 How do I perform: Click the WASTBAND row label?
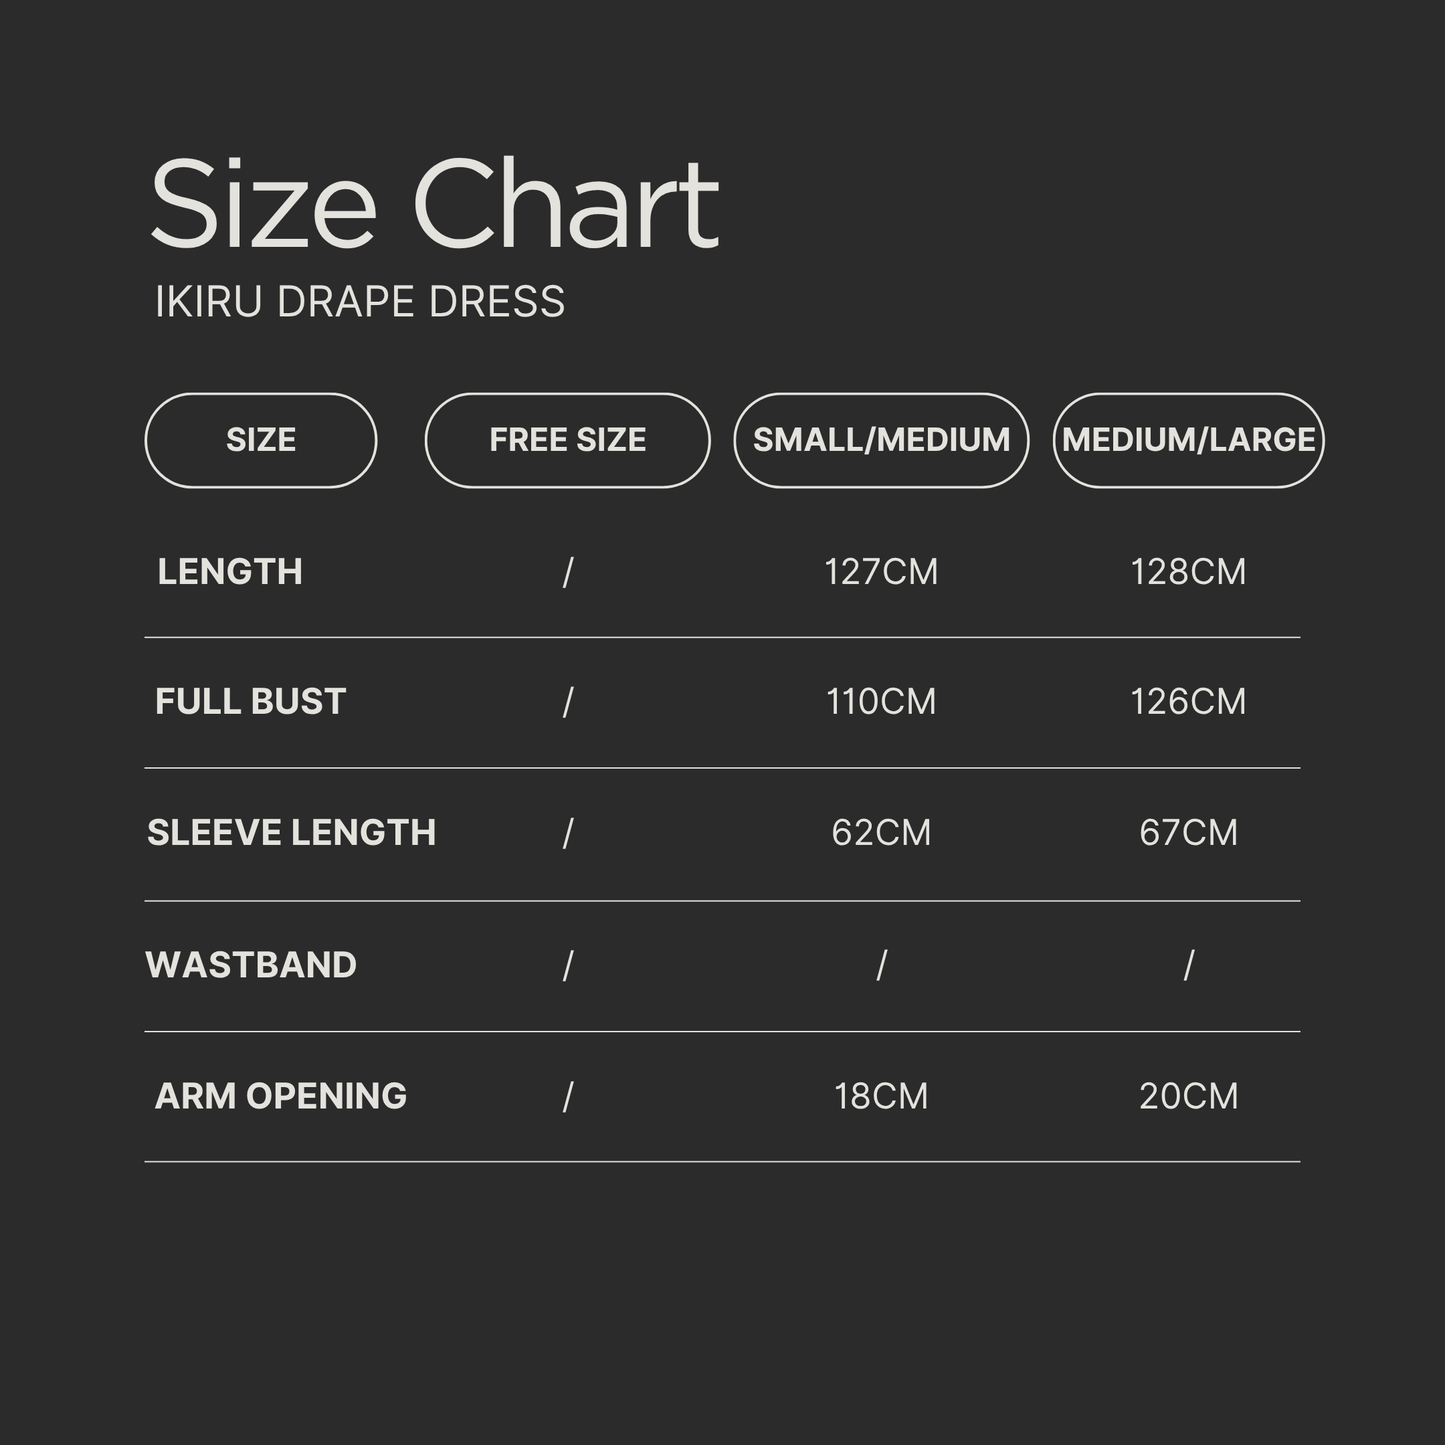[x=251, y=965]
